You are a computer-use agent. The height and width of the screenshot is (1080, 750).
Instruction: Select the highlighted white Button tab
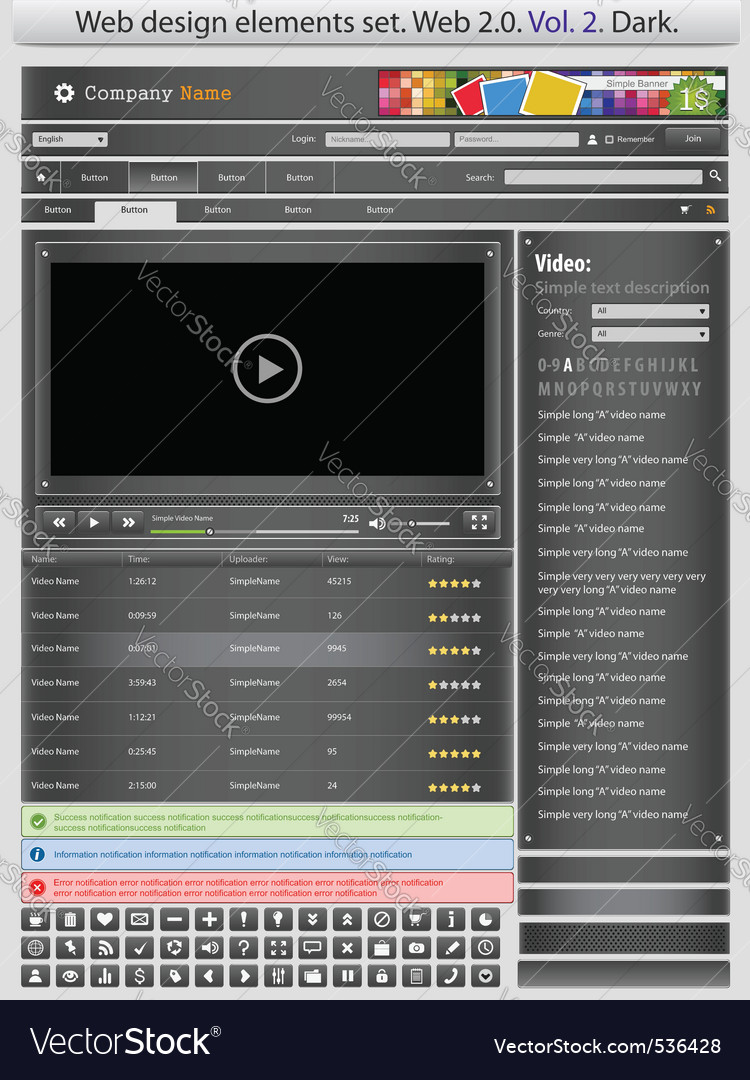click(x=135, y=210)
